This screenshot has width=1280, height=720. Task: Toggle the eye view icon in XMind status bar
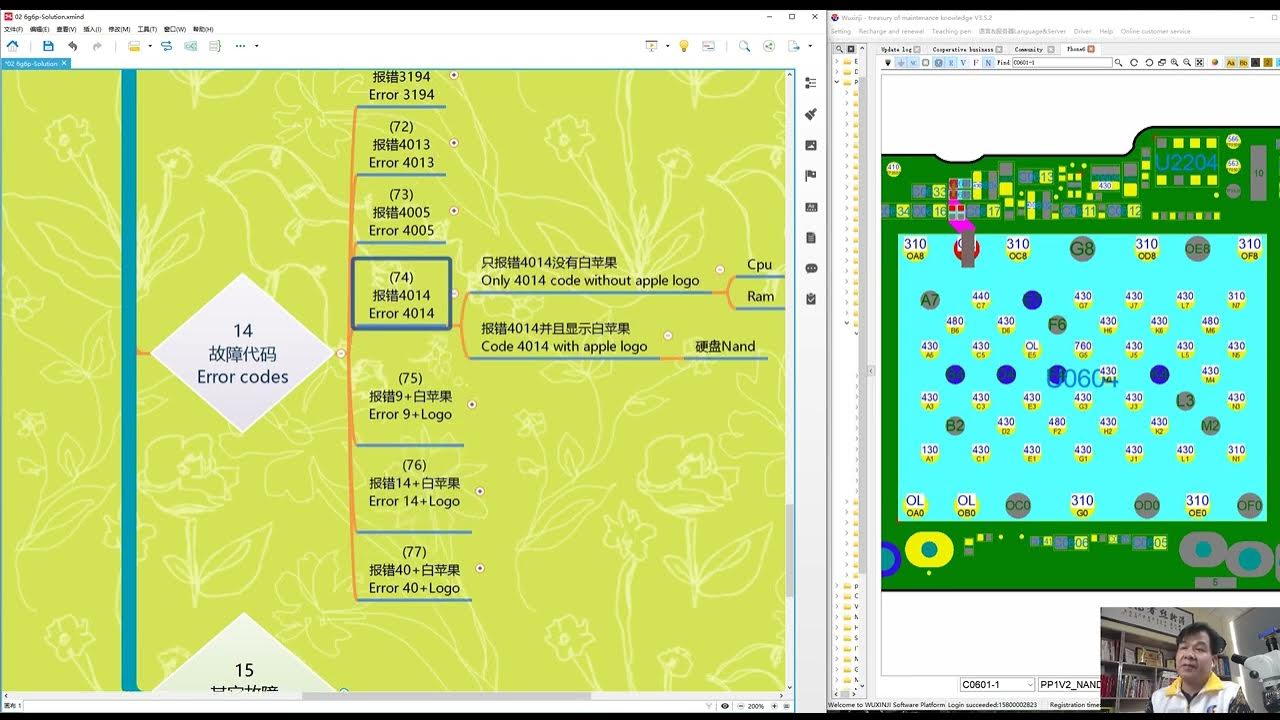click(x=725, y=706)
